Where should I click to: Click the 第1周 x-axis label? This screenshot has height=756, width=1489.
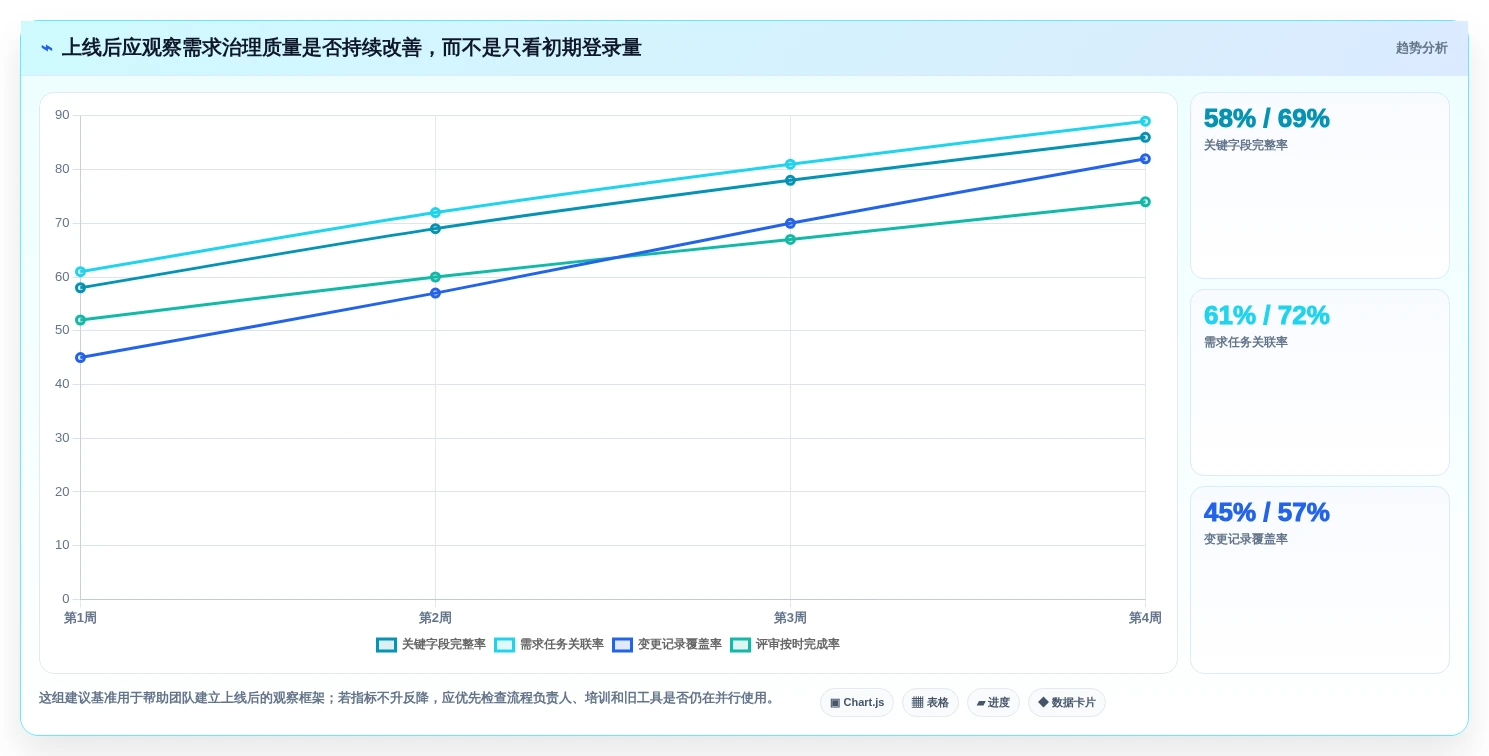click(81, 618)
